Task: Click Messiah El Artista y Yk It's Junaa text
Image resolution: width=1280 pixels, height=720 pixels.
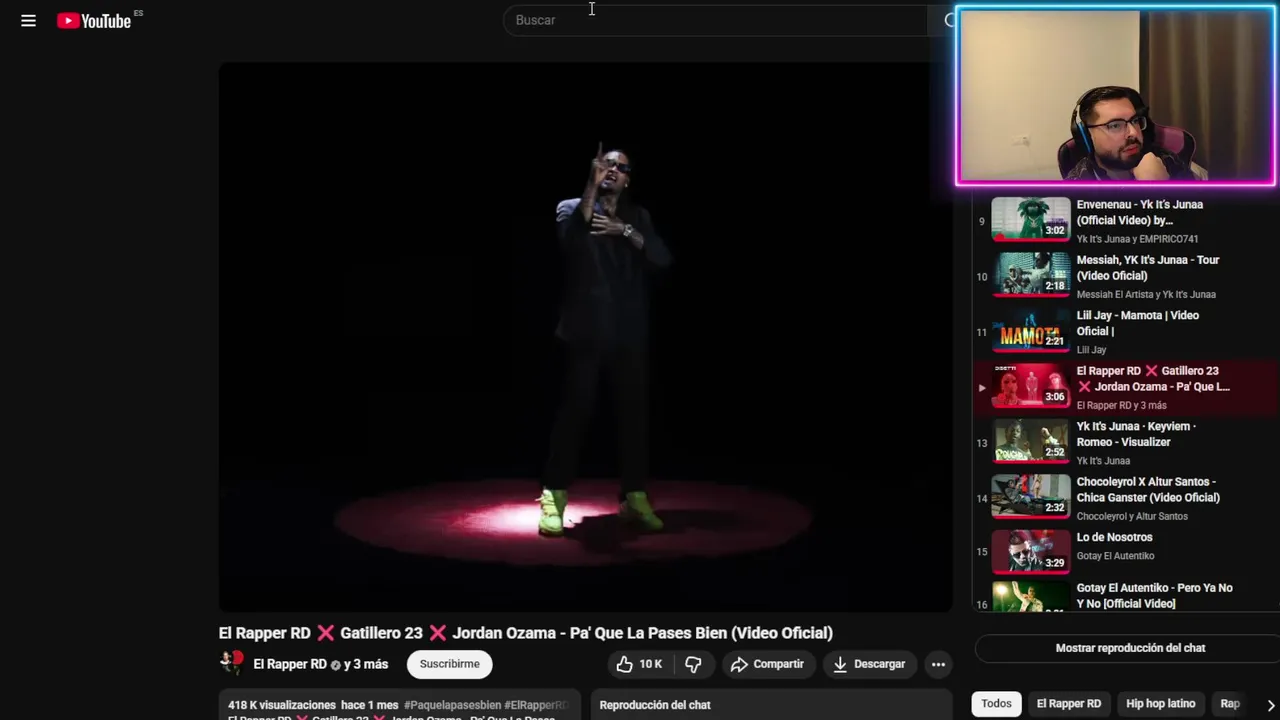Action: [x=1146, y=294]
